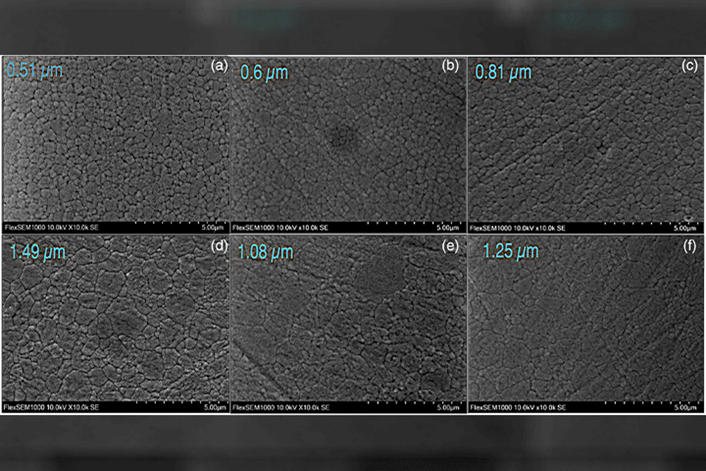Click the (a) panel label
706x471 pixels.
(x=220, y=66)
